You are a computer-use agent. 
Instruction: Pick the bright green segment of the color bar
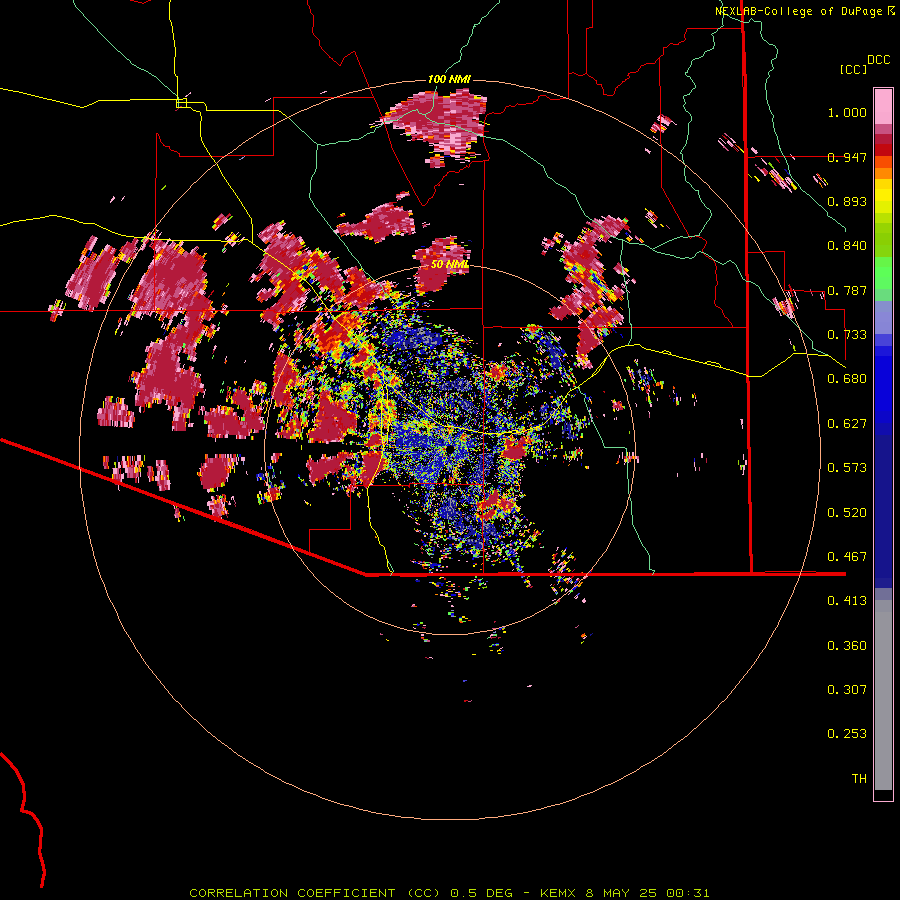(883, 273)
